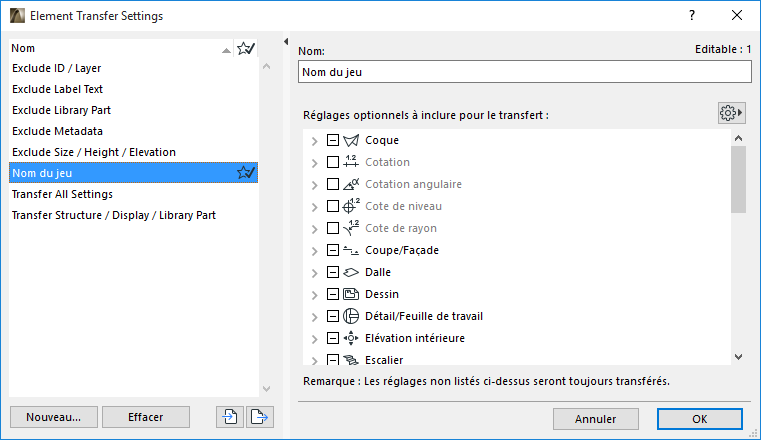The image size is (761, 440).
Task: Toggle the Coupe/Façade checkbox
Action: [x=333, y=250]
